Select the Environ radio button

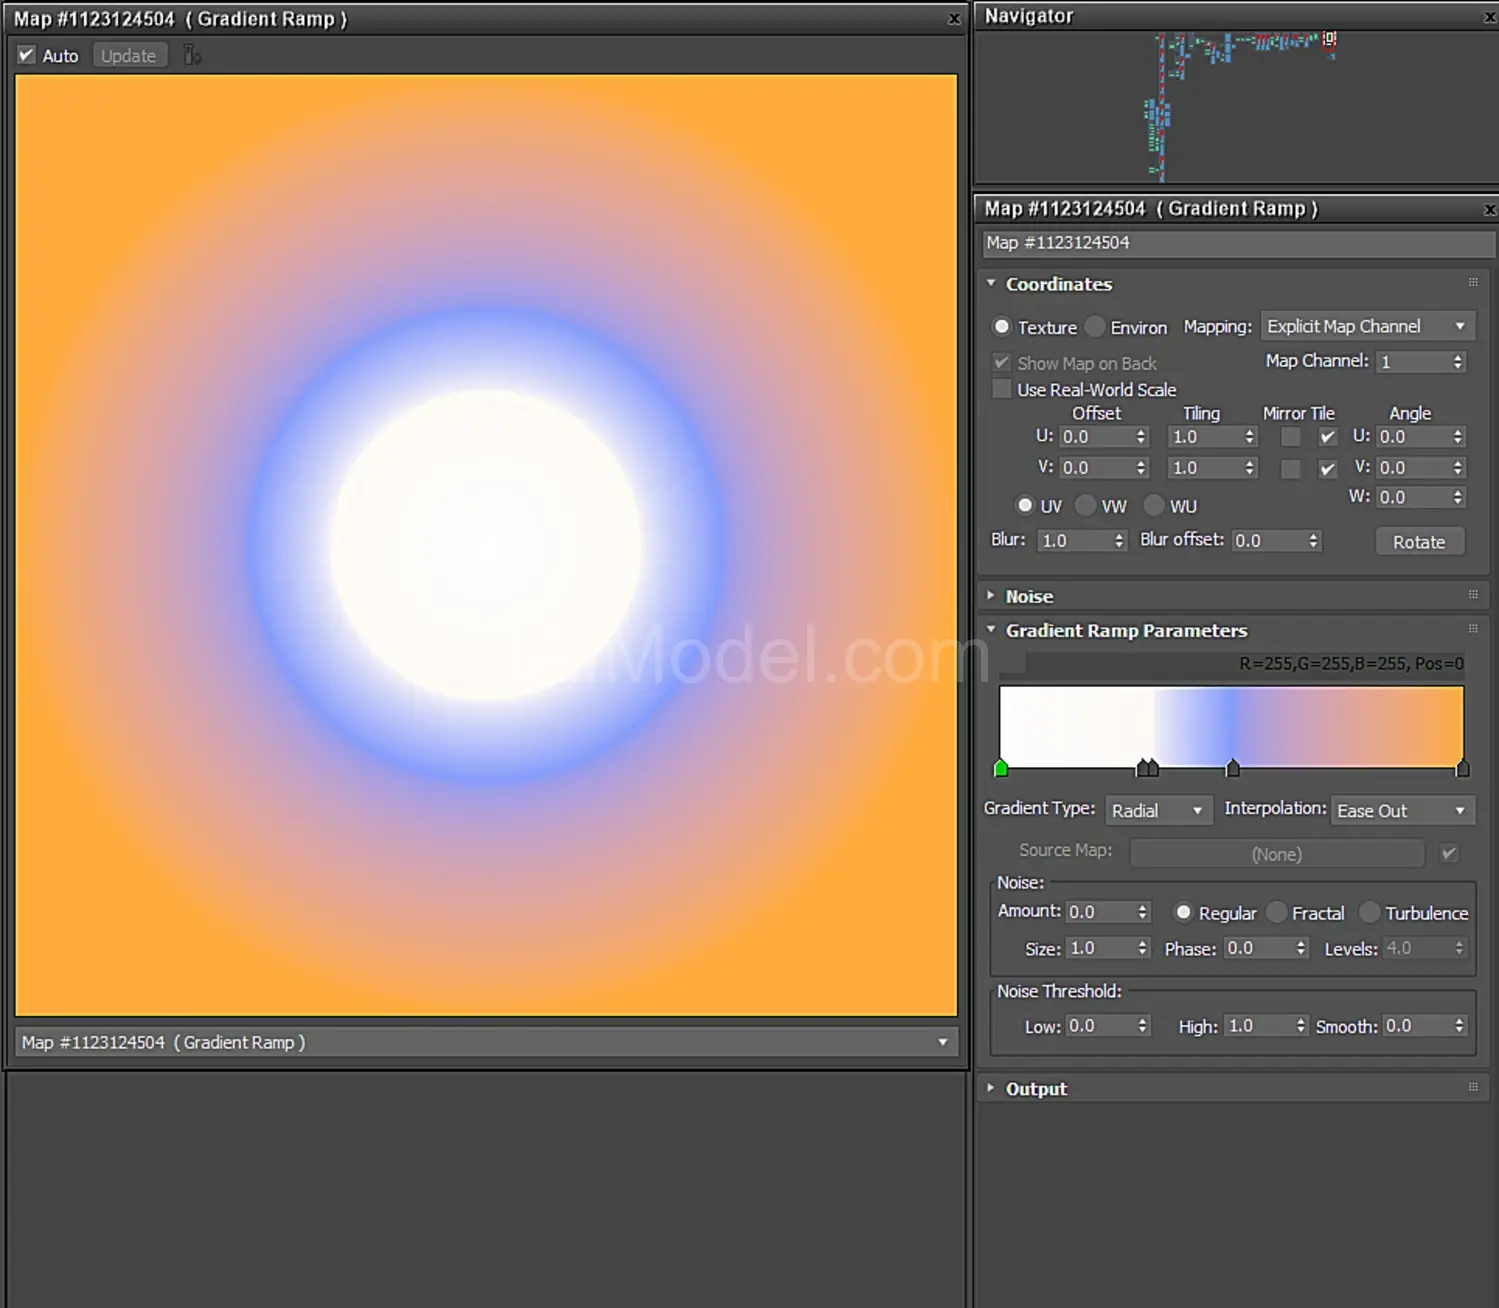[x=1095, y=327]
